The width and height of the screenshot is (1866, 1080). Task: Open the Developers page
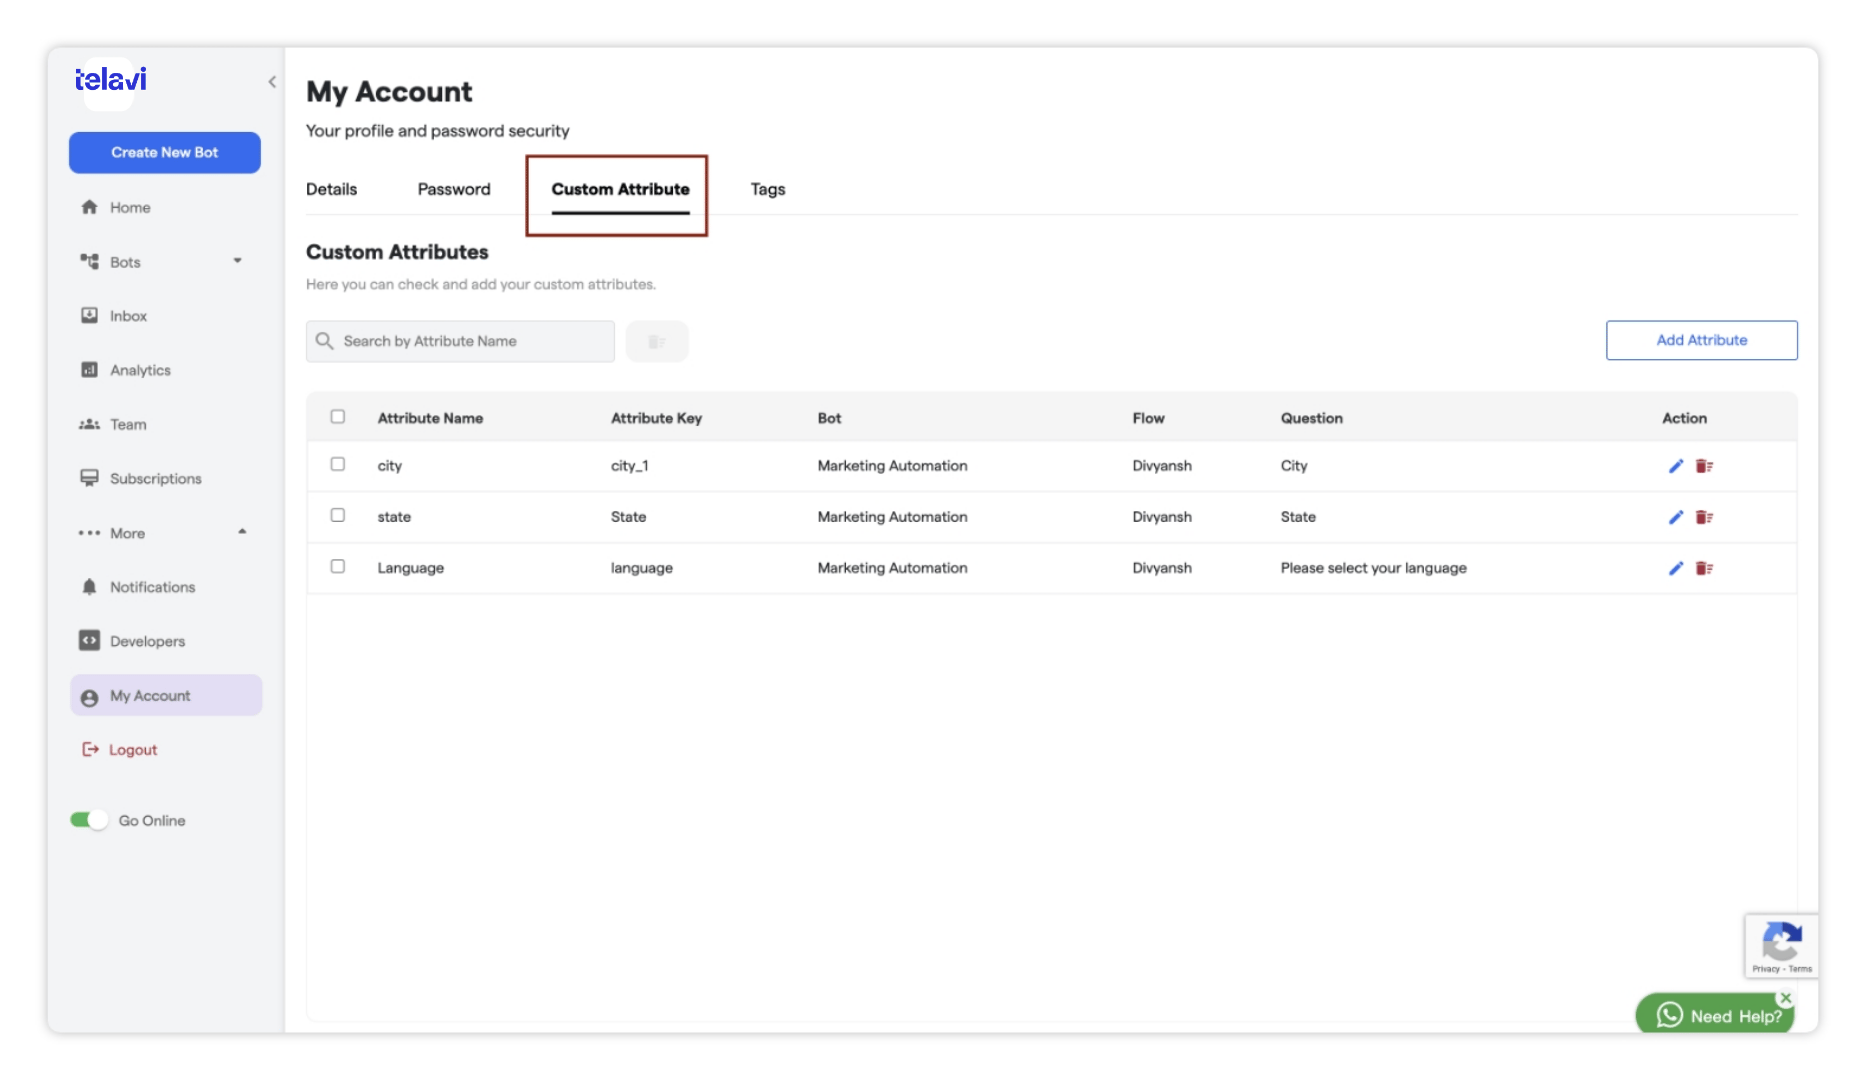point(147,641)
